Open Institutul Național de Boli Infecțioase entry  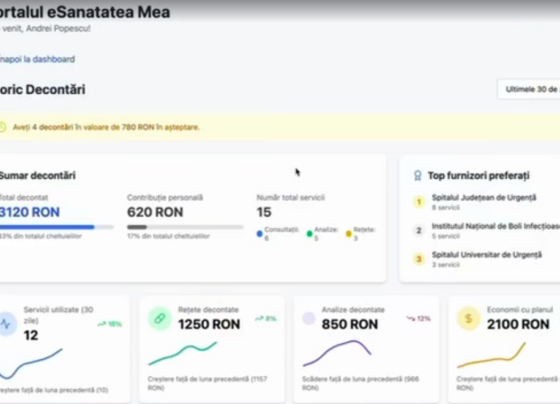click(496, 230)
